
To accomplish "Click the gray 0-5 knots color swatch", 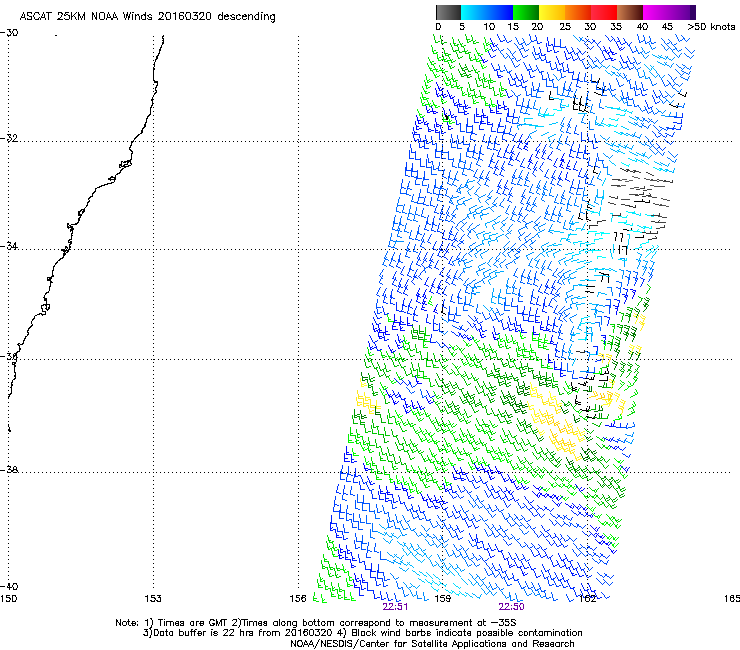I will [448, 12].
